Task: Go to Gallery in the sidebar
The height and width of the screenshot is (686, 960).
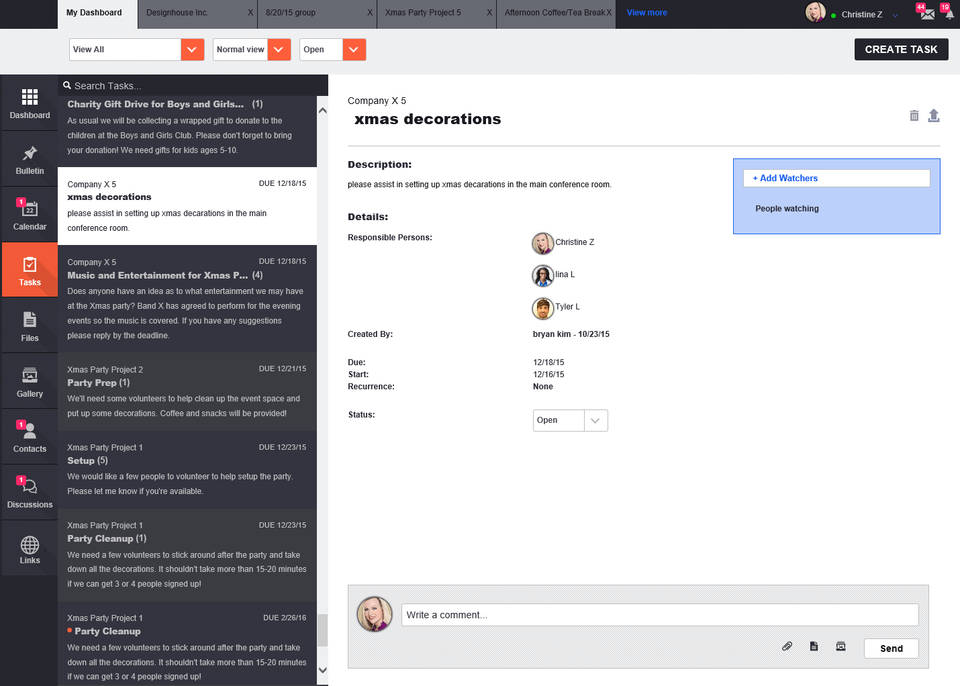Action: click(29, 381)
